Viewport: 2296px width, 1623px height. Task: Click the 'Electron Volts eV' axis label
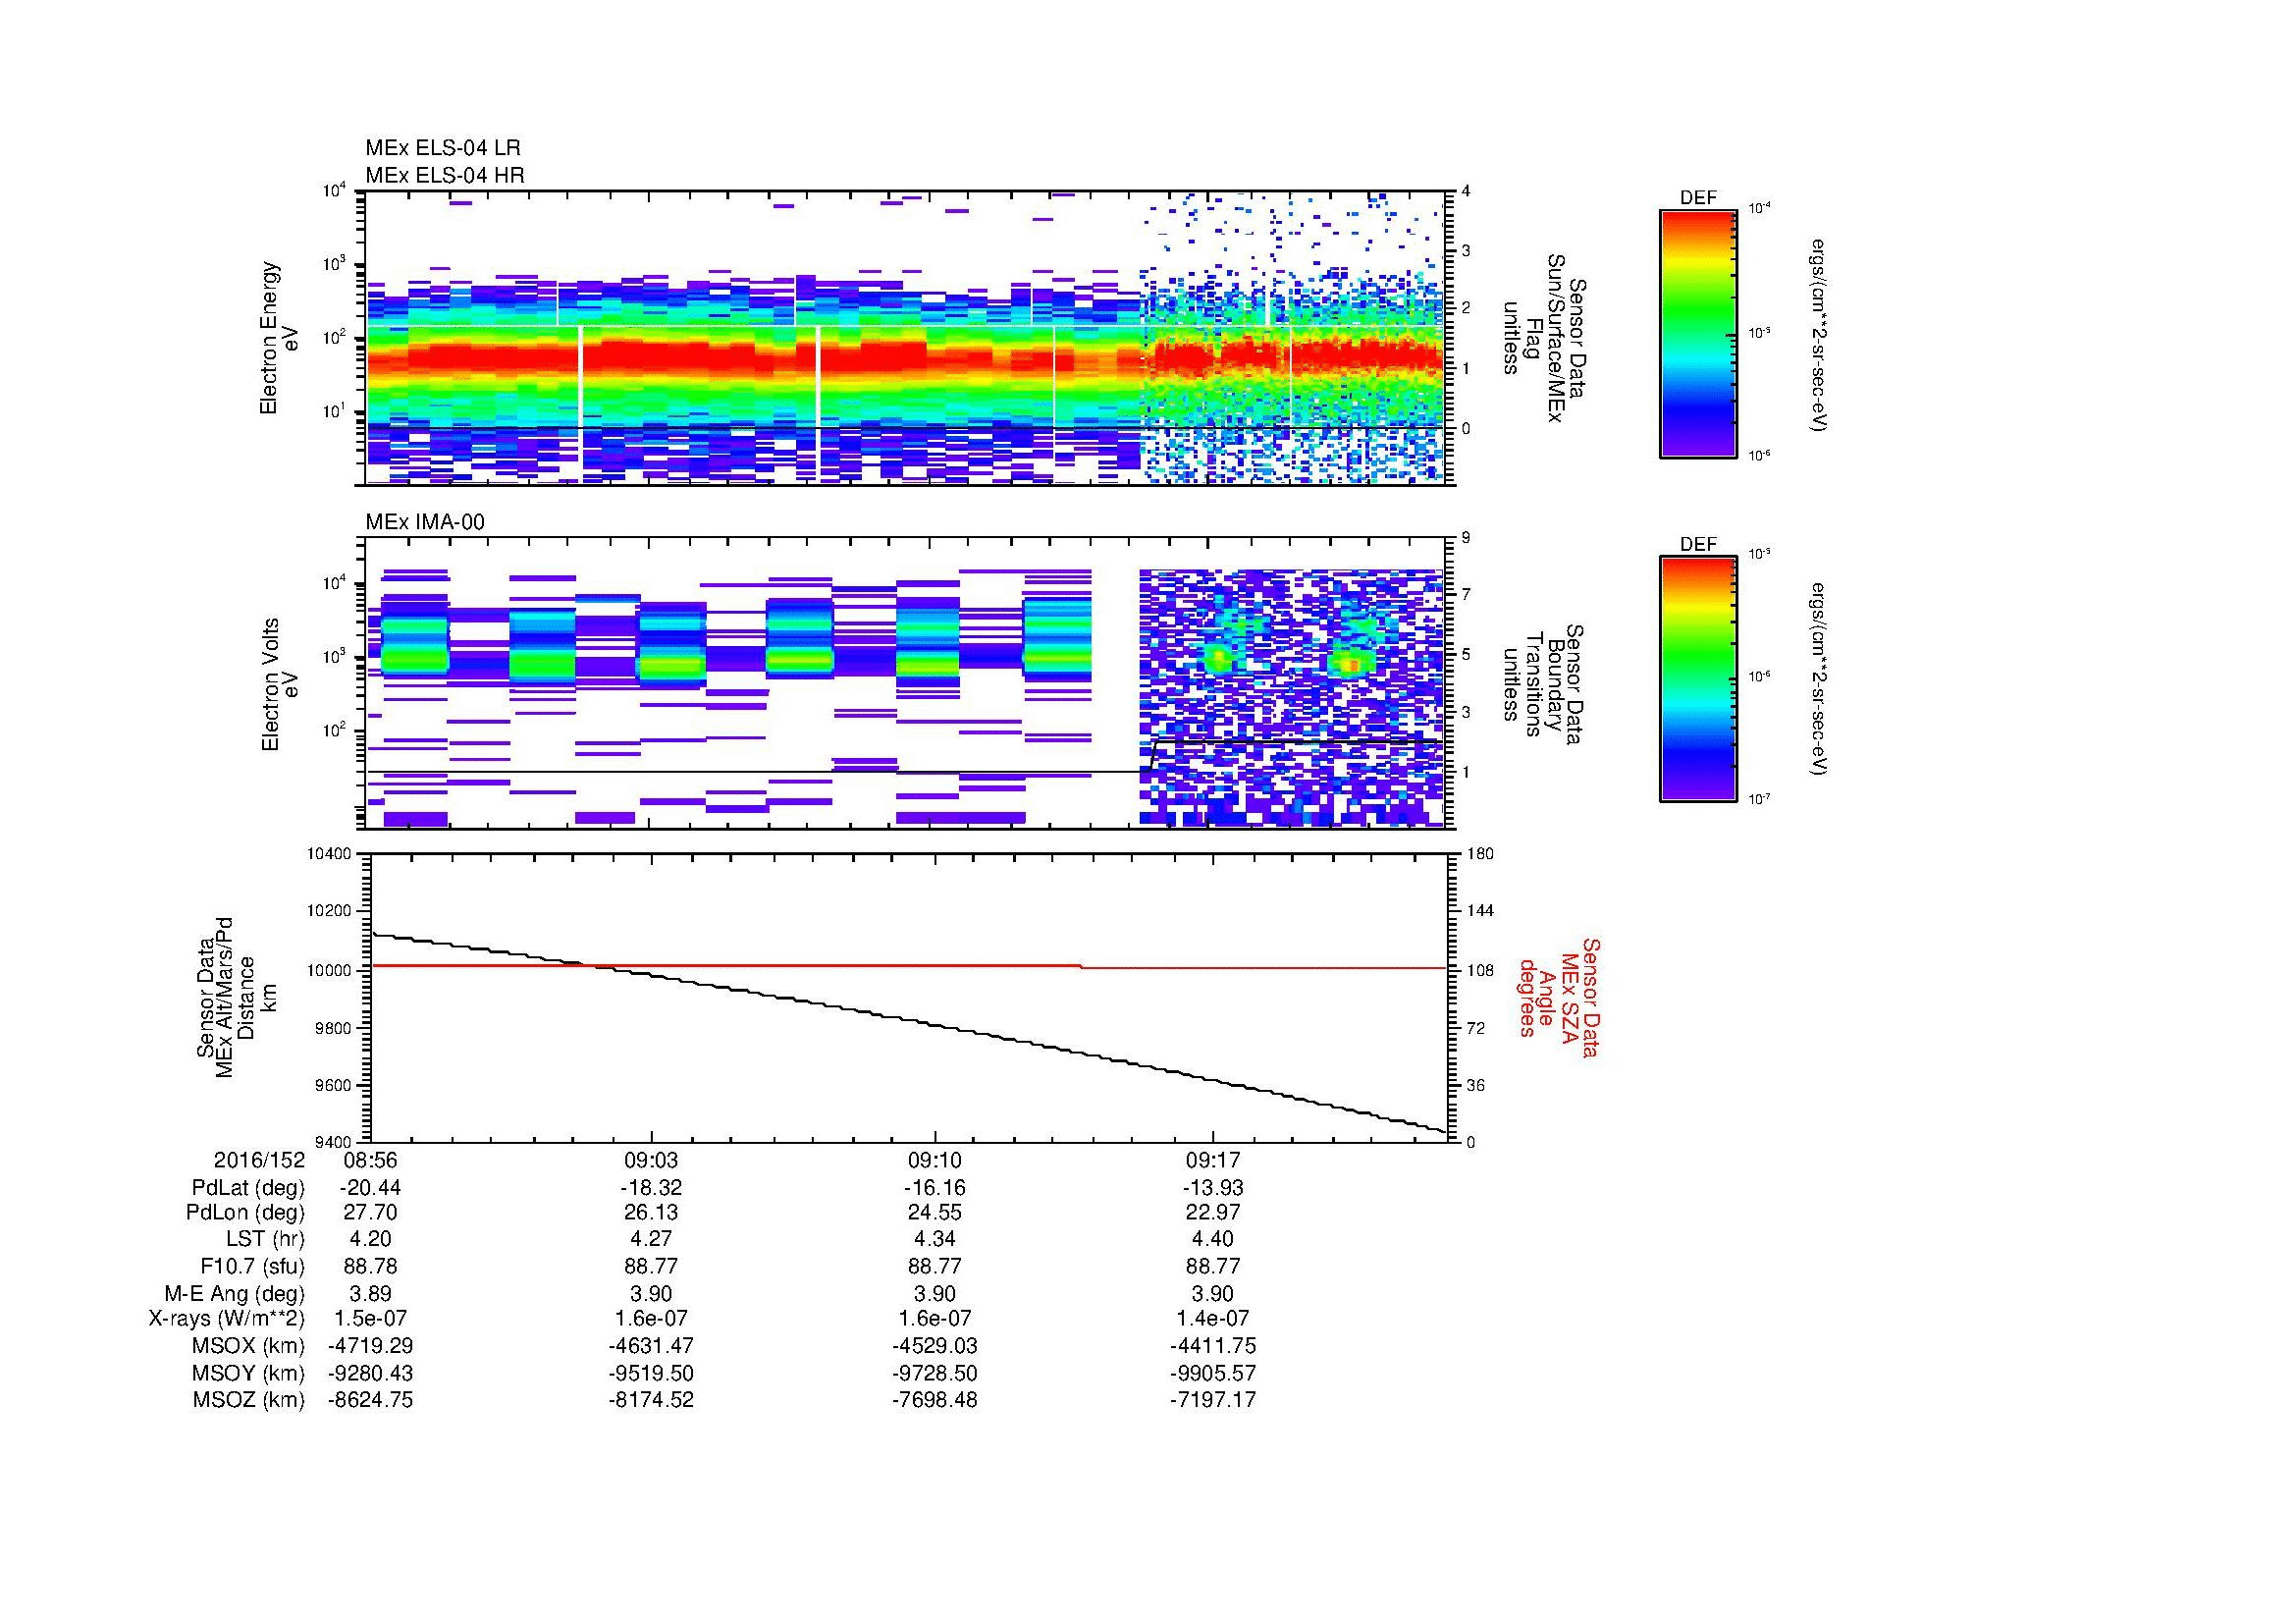coord(279,685)
